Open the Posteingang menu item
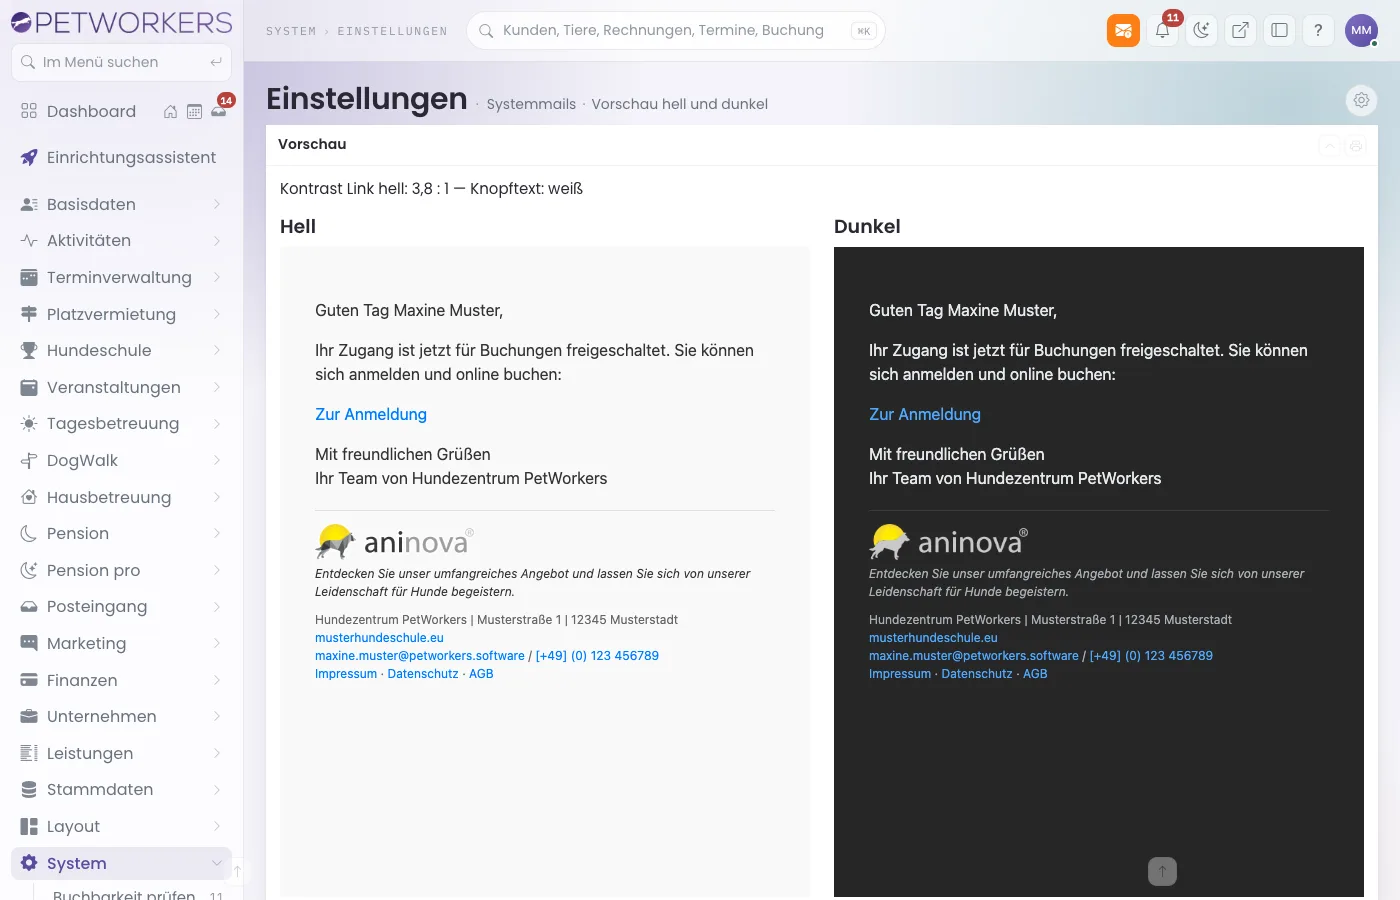1400x900 pixels. 121,606
